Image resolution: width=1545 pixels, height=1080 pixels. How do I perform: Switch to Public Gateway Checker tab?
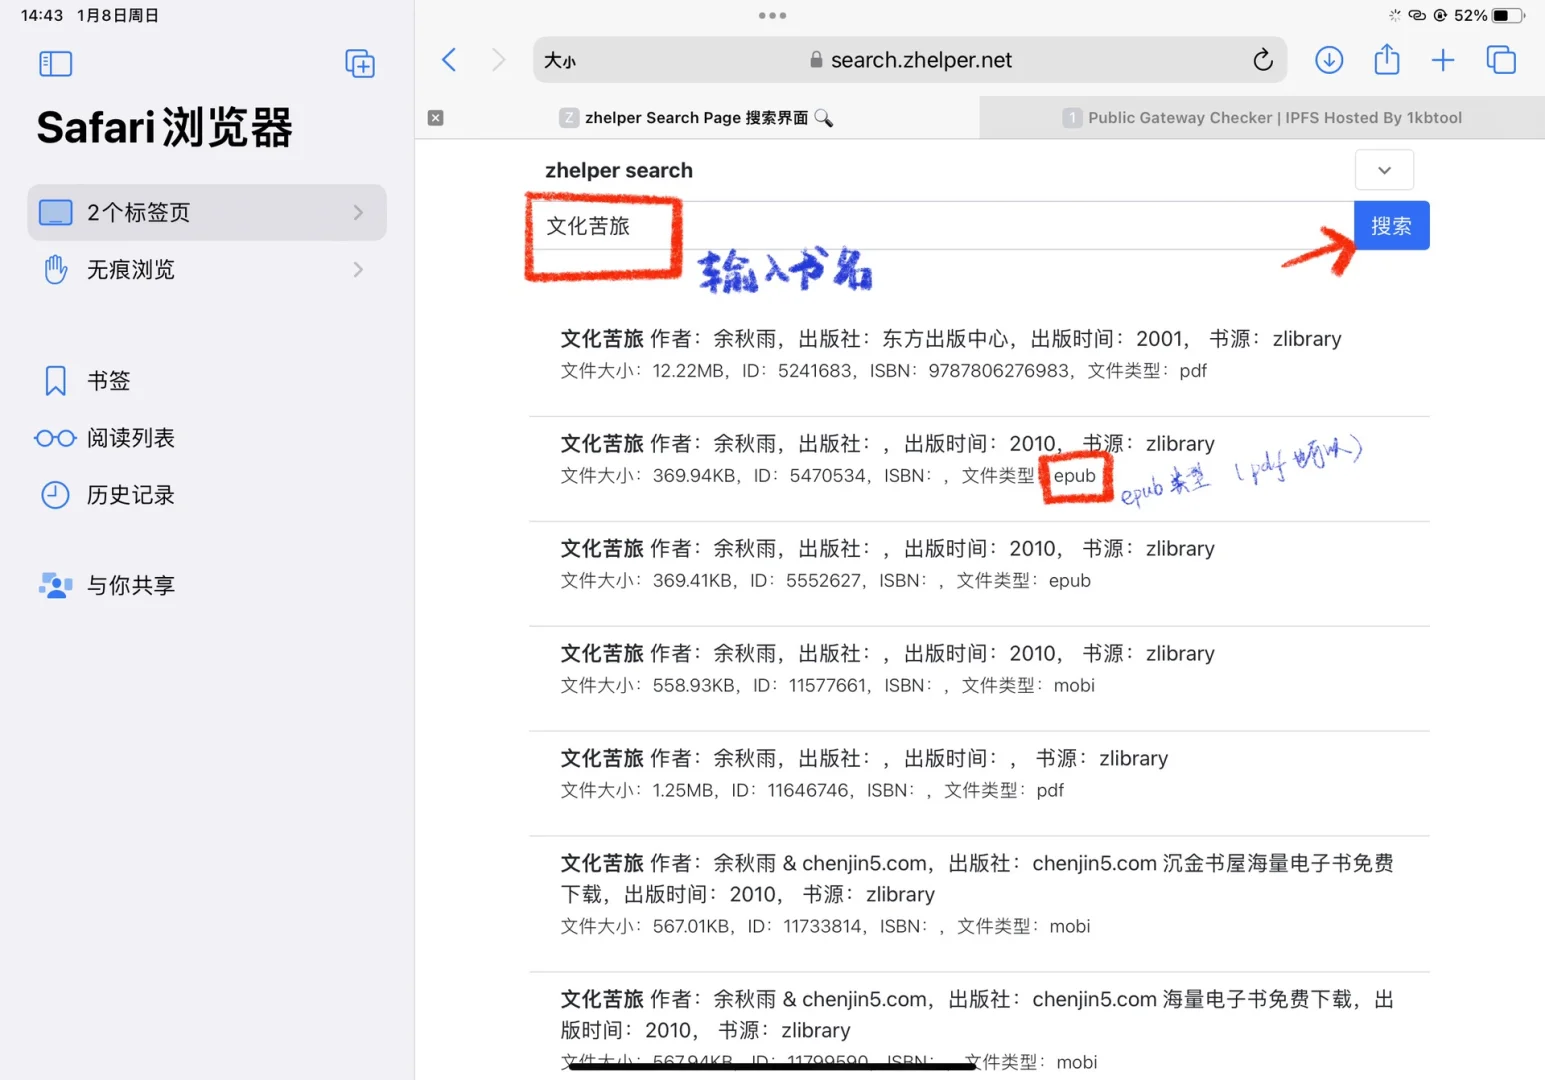click(1262, 118)
